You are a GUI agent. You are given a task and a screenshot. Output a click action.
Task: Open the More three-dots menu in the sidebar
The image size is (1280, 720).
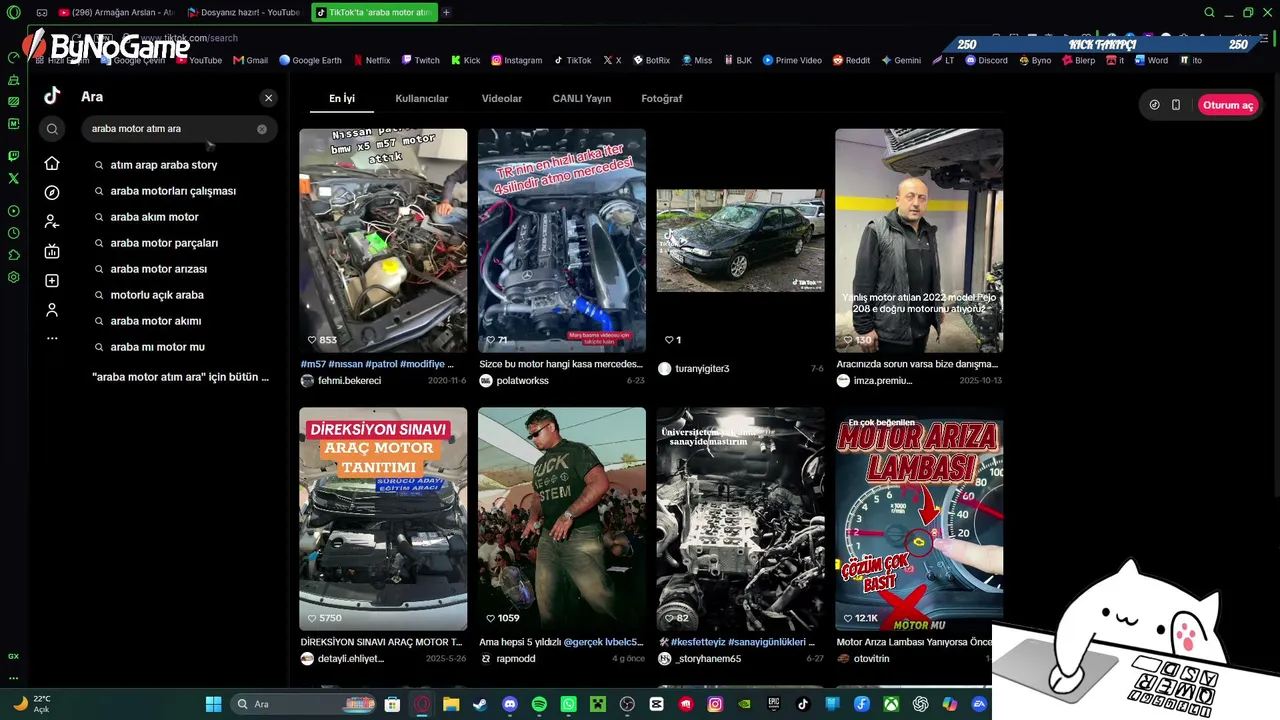(52, 338)
